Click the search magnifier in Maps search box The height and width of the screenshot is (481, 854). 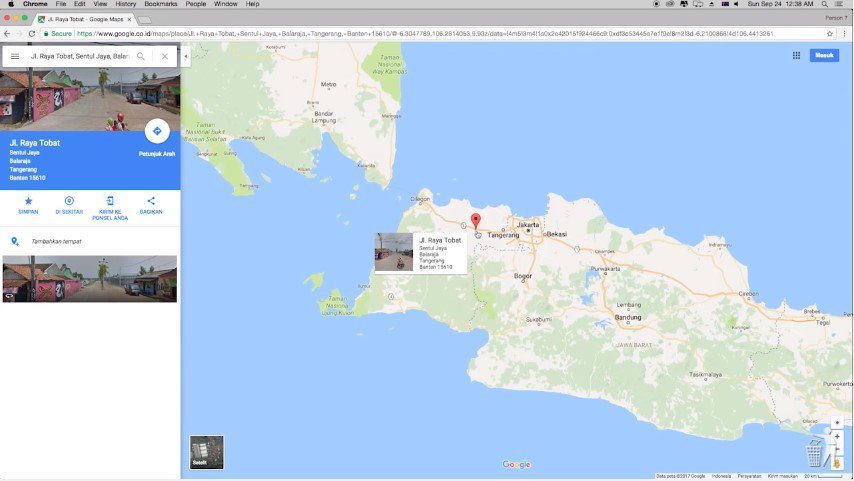pos(141,56)
